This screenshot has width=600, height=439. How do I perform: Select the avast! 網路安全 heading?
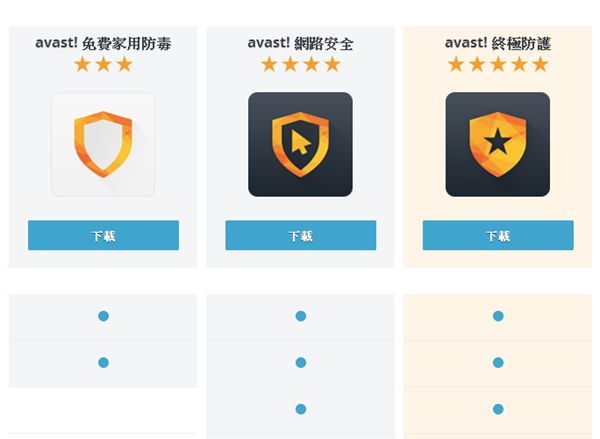click(300, 44)
